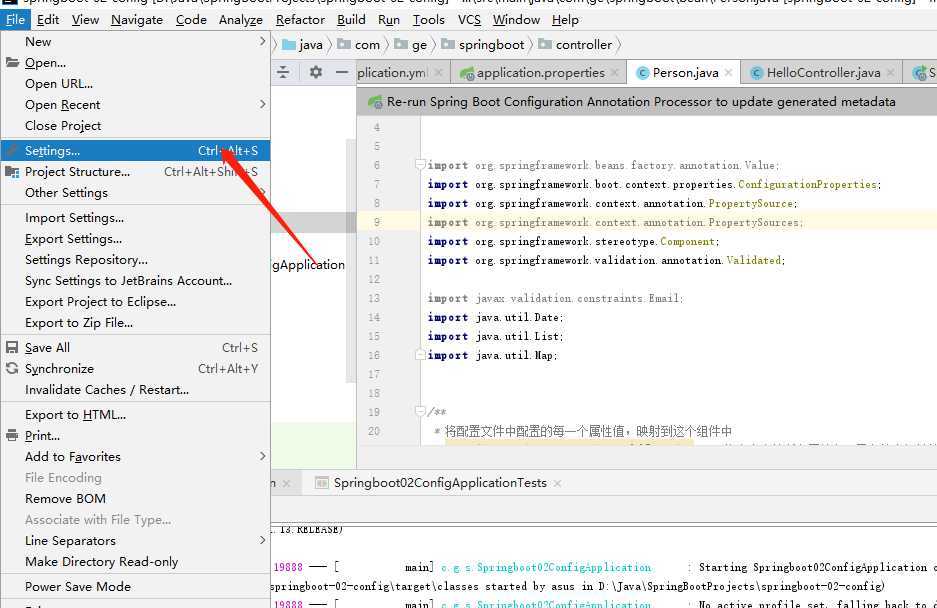
Task: Click the Print printer icon
Action: click(12, 435)
